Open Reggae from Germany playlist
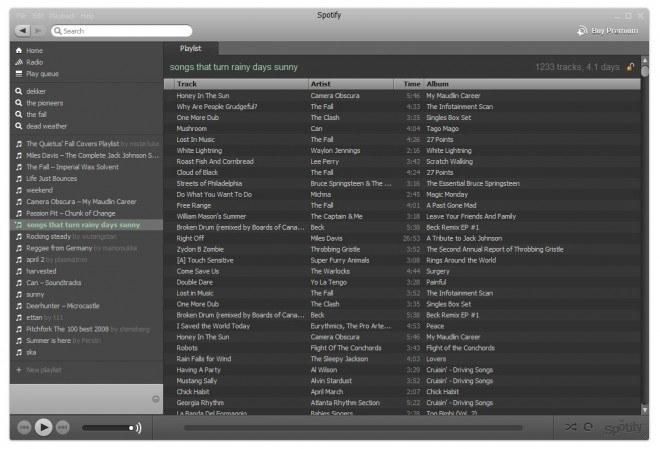660x449 pixels. (59, 248)
